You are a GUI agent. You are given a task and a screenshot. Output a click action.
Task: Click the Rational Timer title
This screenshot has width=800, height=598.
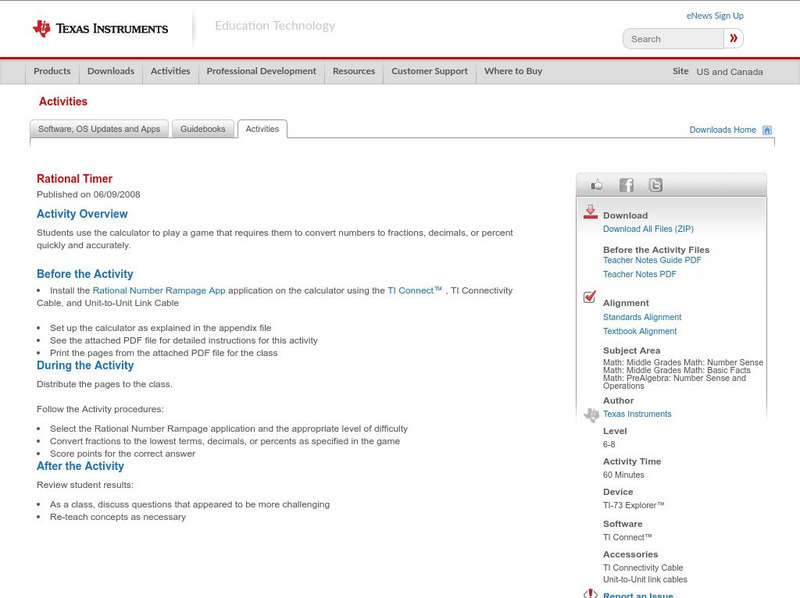(74, 179)
